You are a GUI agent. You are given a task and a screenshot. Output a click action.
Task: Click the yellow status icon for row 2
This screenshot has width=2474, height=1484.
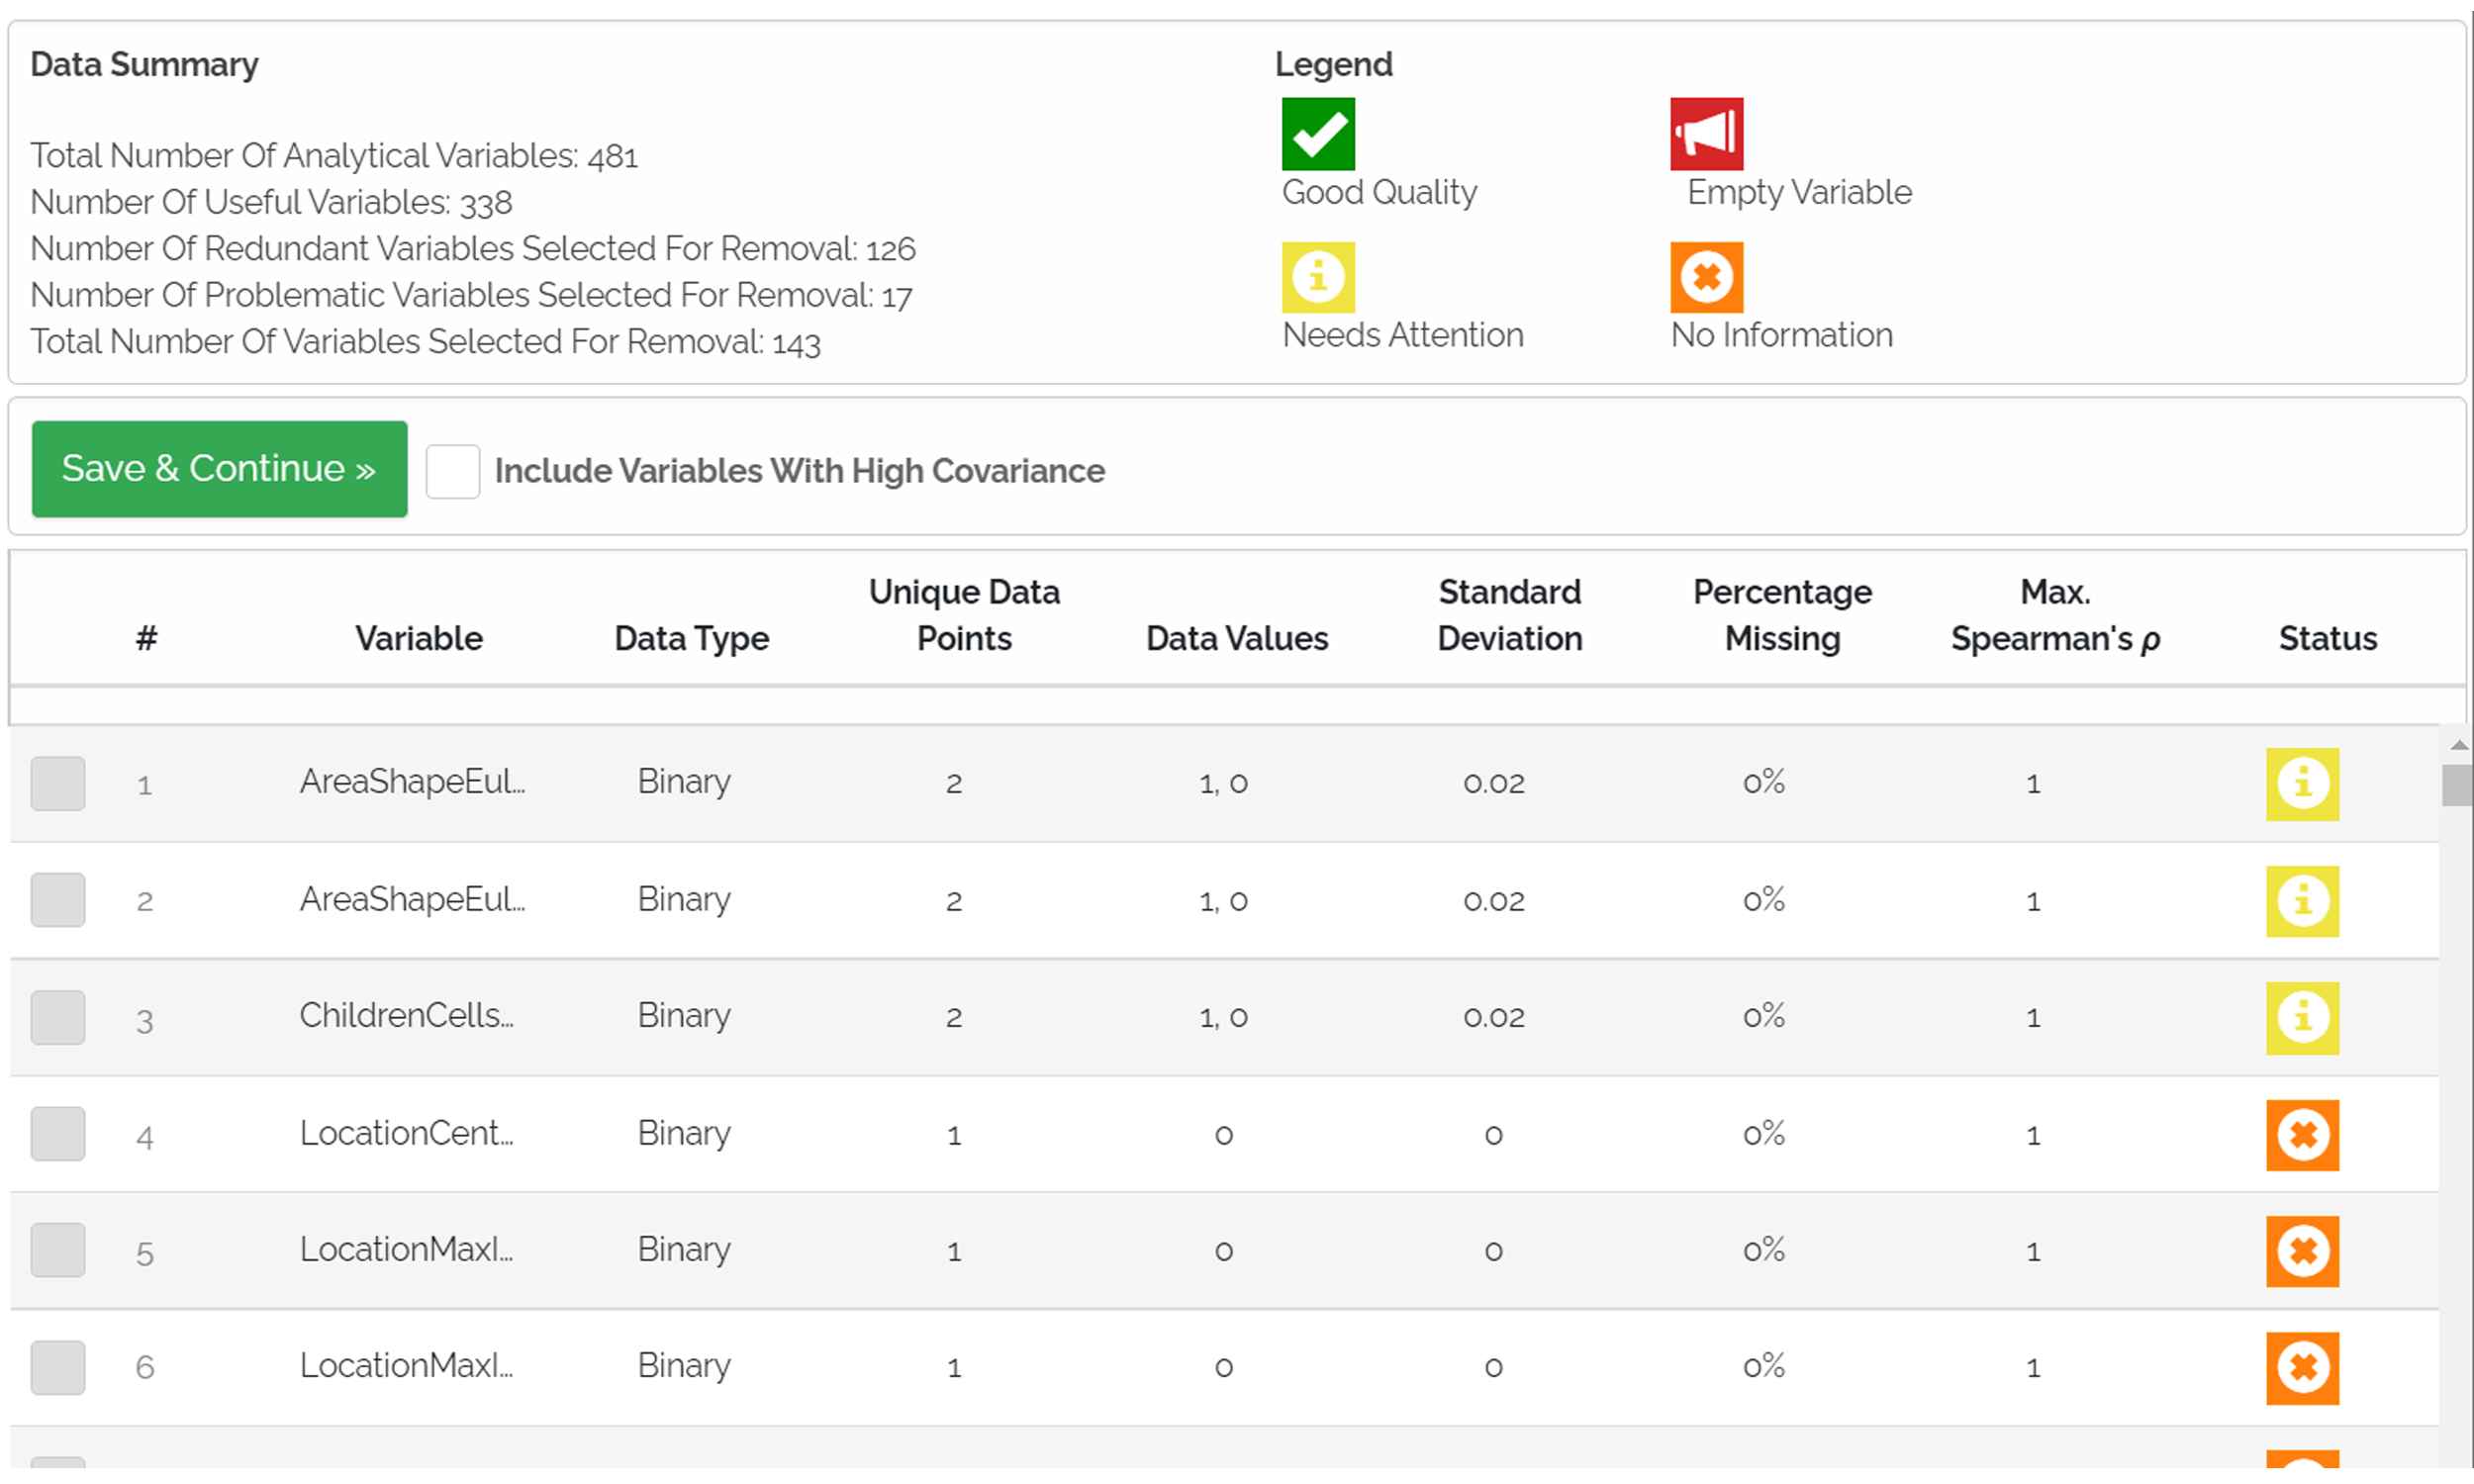(2301, 900)
